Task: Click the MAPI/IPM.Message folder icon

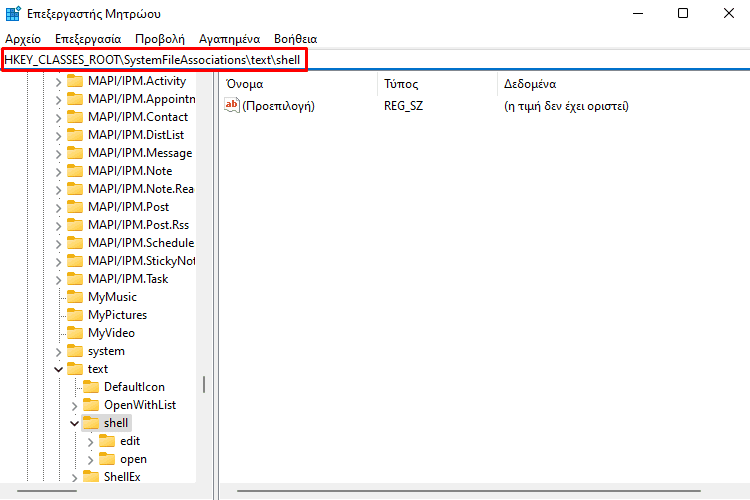Action: 75,153
